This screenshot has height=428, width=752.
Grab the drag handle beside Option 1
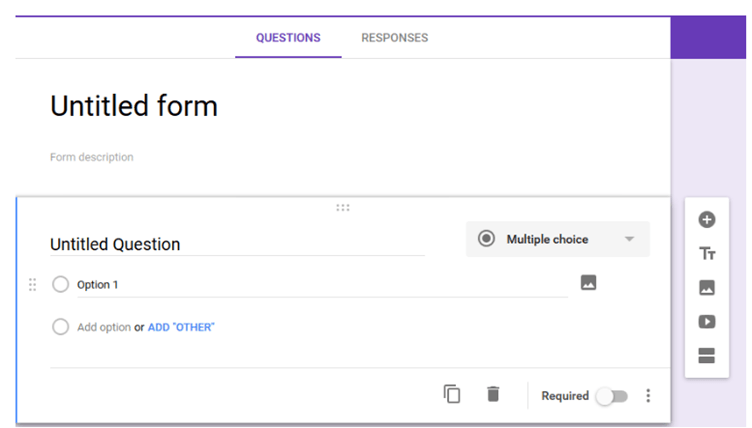tap(32, 285)
